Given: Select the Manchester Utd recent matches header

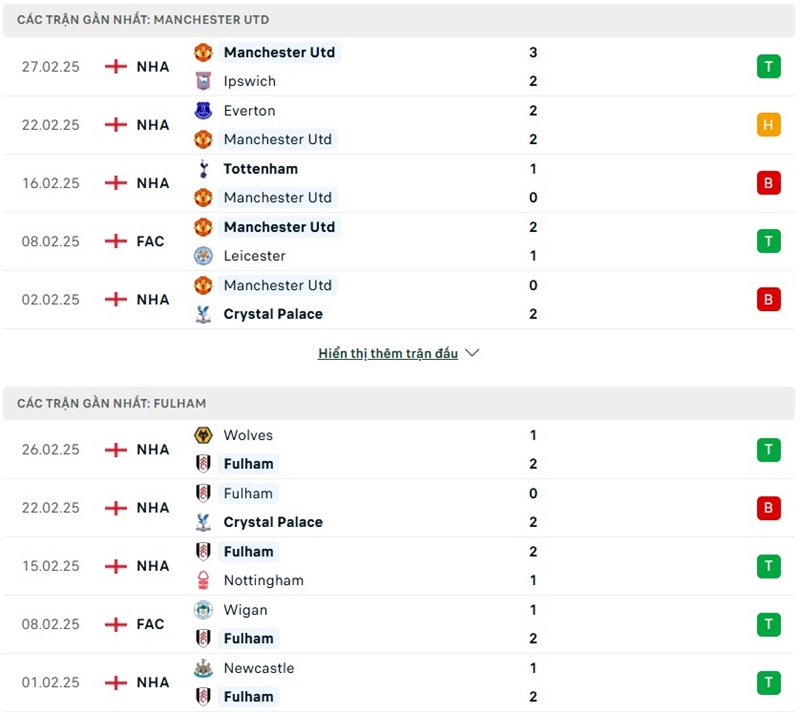Looking at the screenshot, I should point(143,20).
